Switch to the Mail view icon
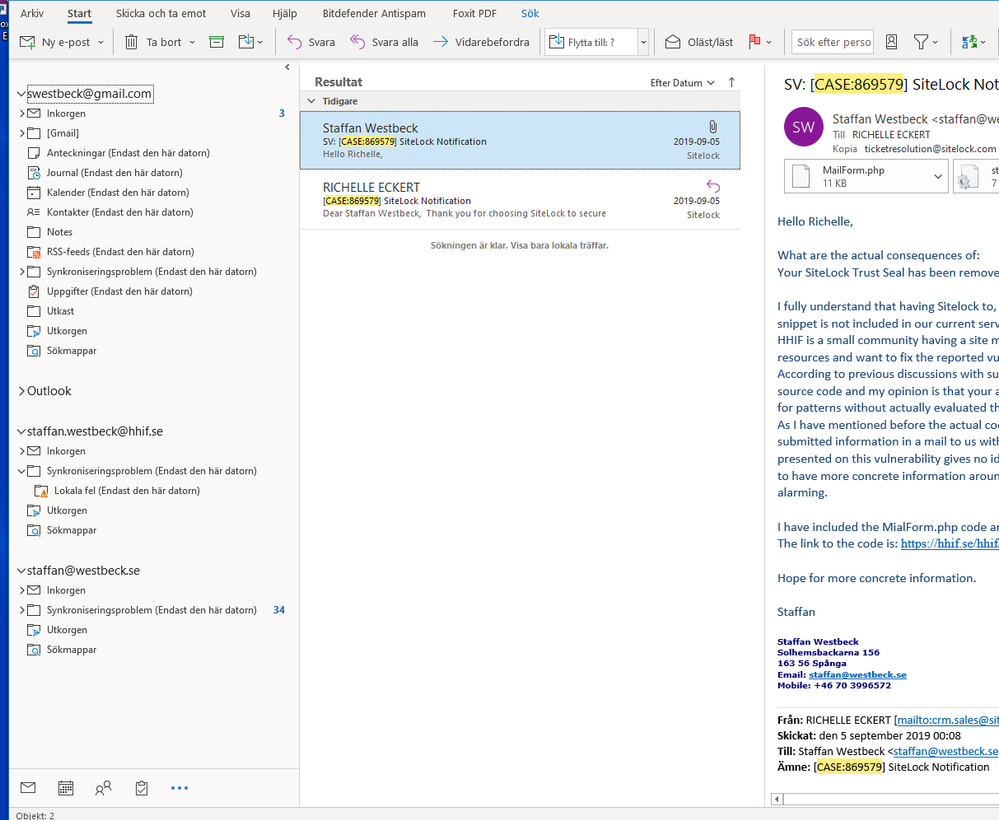This screenshot has height=820, width=999. click(x=28, y=788)
